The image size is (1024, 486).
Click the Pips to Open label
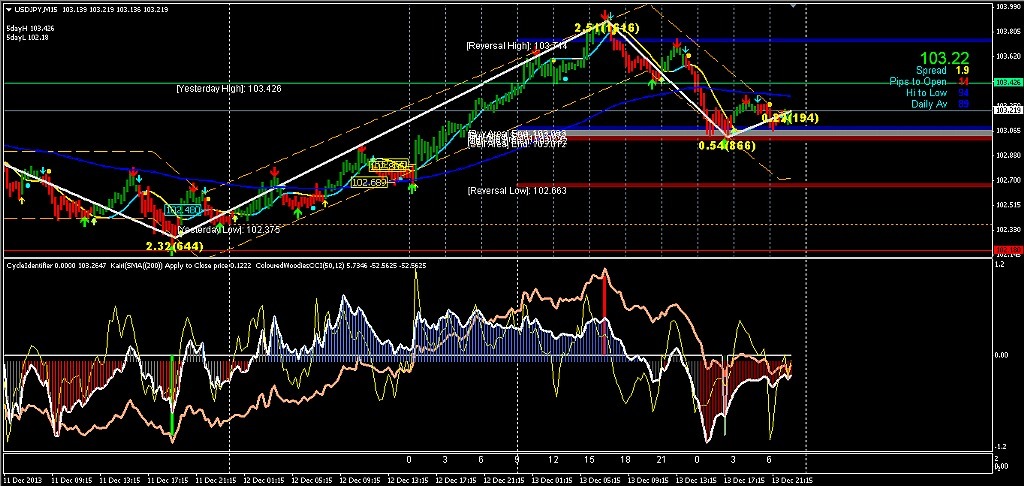[x=918, y=81]
